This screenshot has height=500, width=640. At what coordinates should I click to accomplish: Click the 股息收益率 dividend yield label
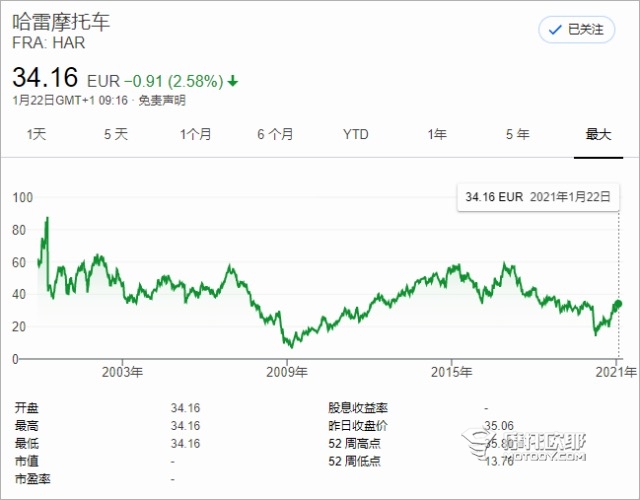click(358, 408)
